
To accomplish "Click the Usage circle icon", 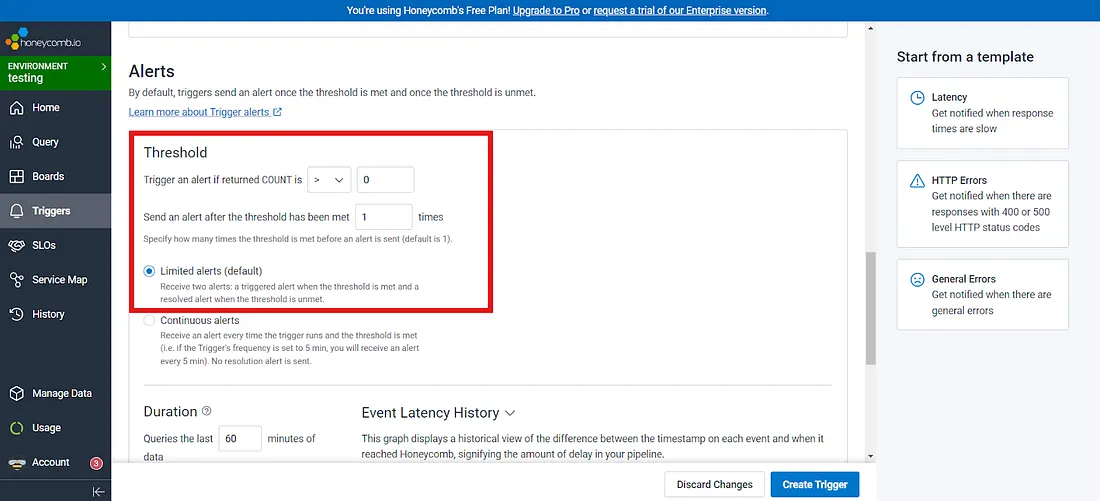I will click(16, 428).
